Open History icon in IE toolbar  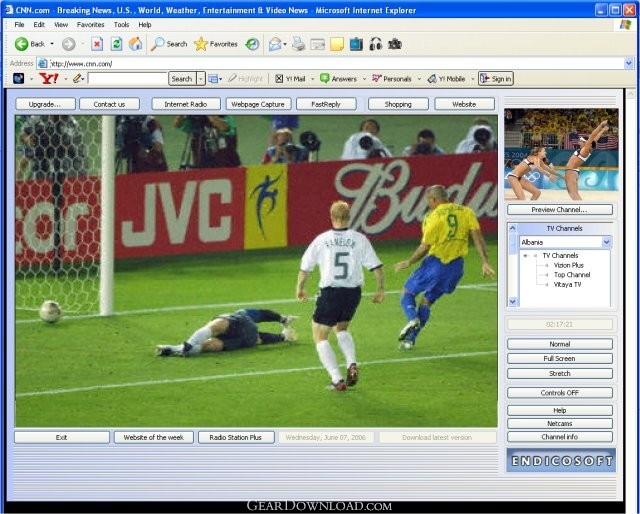252,44
